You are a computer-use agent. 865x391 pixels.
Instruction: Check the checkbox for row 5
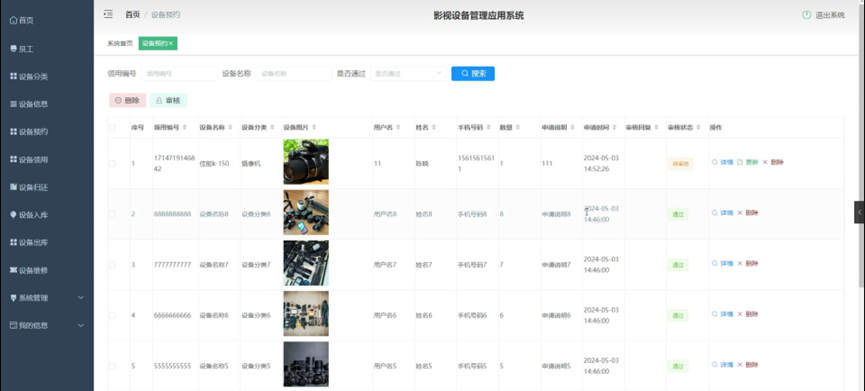tap(112, 366)
